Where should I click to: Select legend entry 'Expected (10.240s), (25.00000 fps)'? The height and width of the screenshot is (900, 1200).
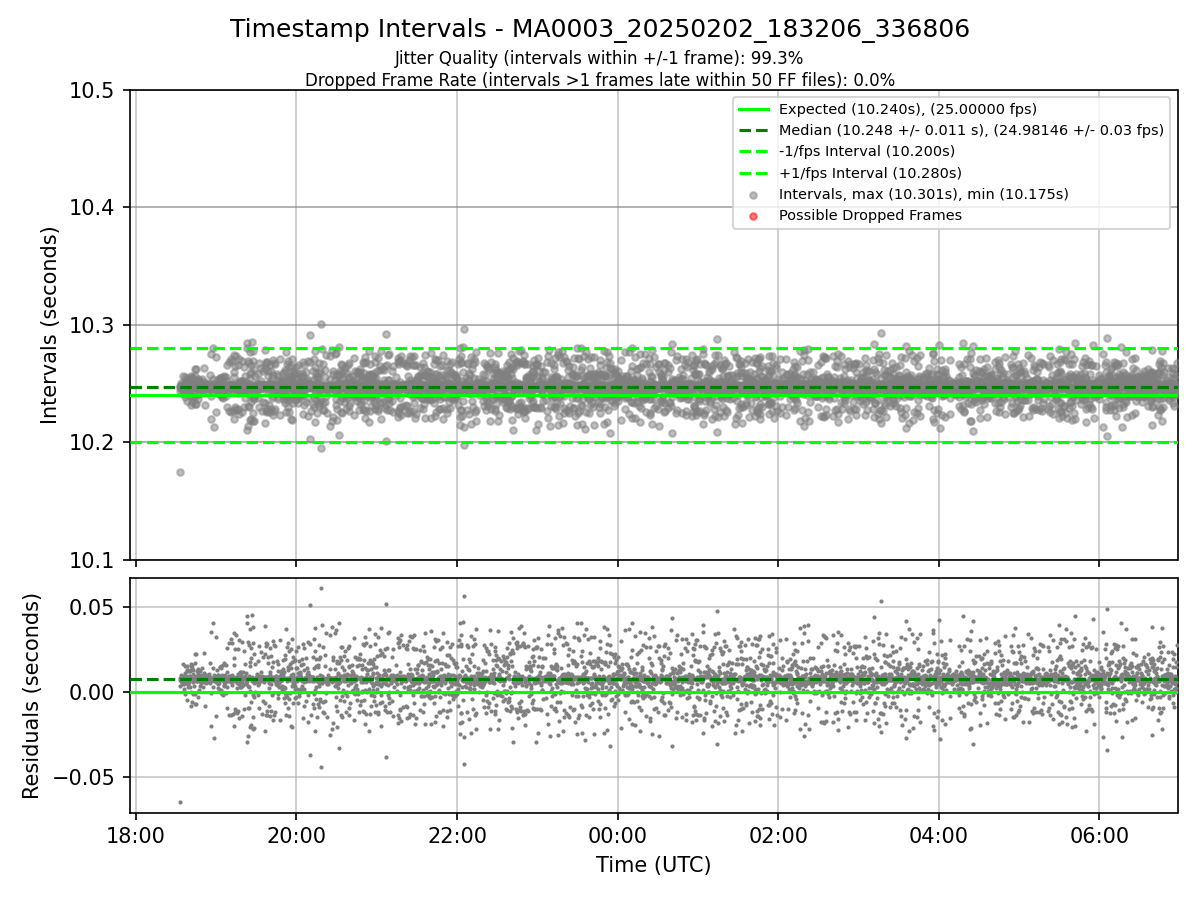pos(908,109)
